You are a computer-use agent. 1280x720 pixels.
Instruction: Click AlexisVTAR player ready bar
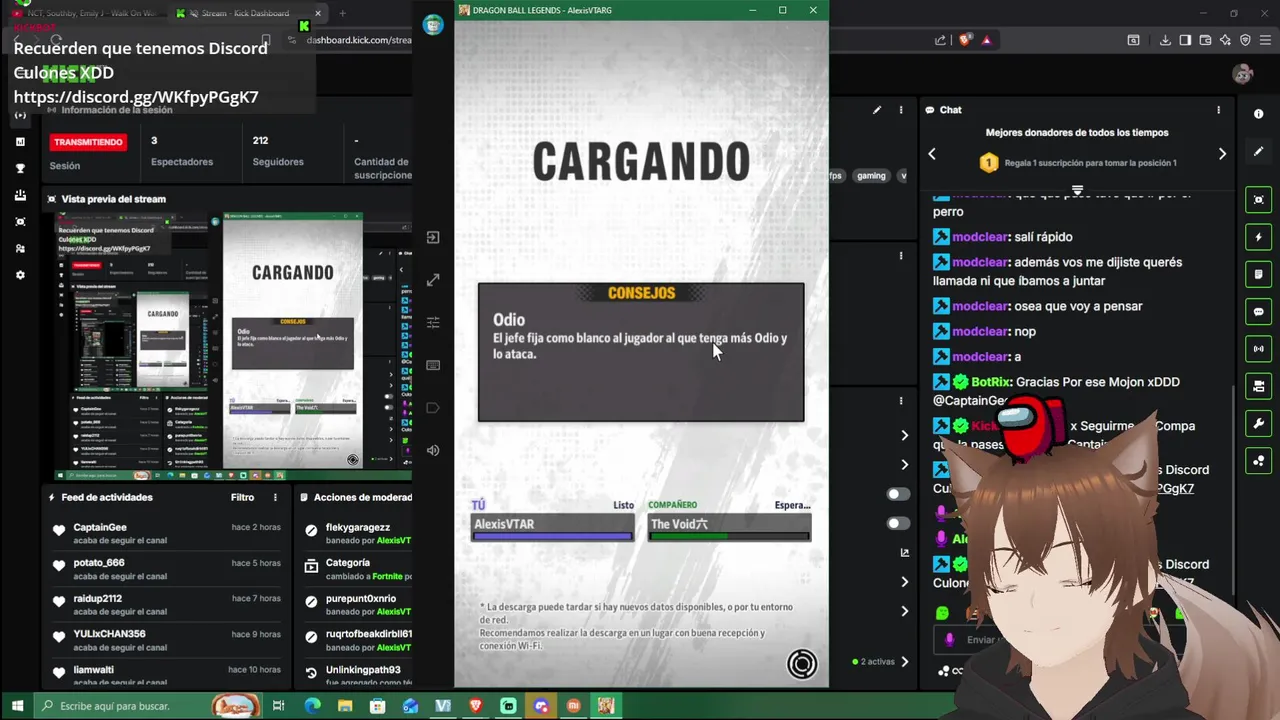pyautogui.click(x=553, y=527)
